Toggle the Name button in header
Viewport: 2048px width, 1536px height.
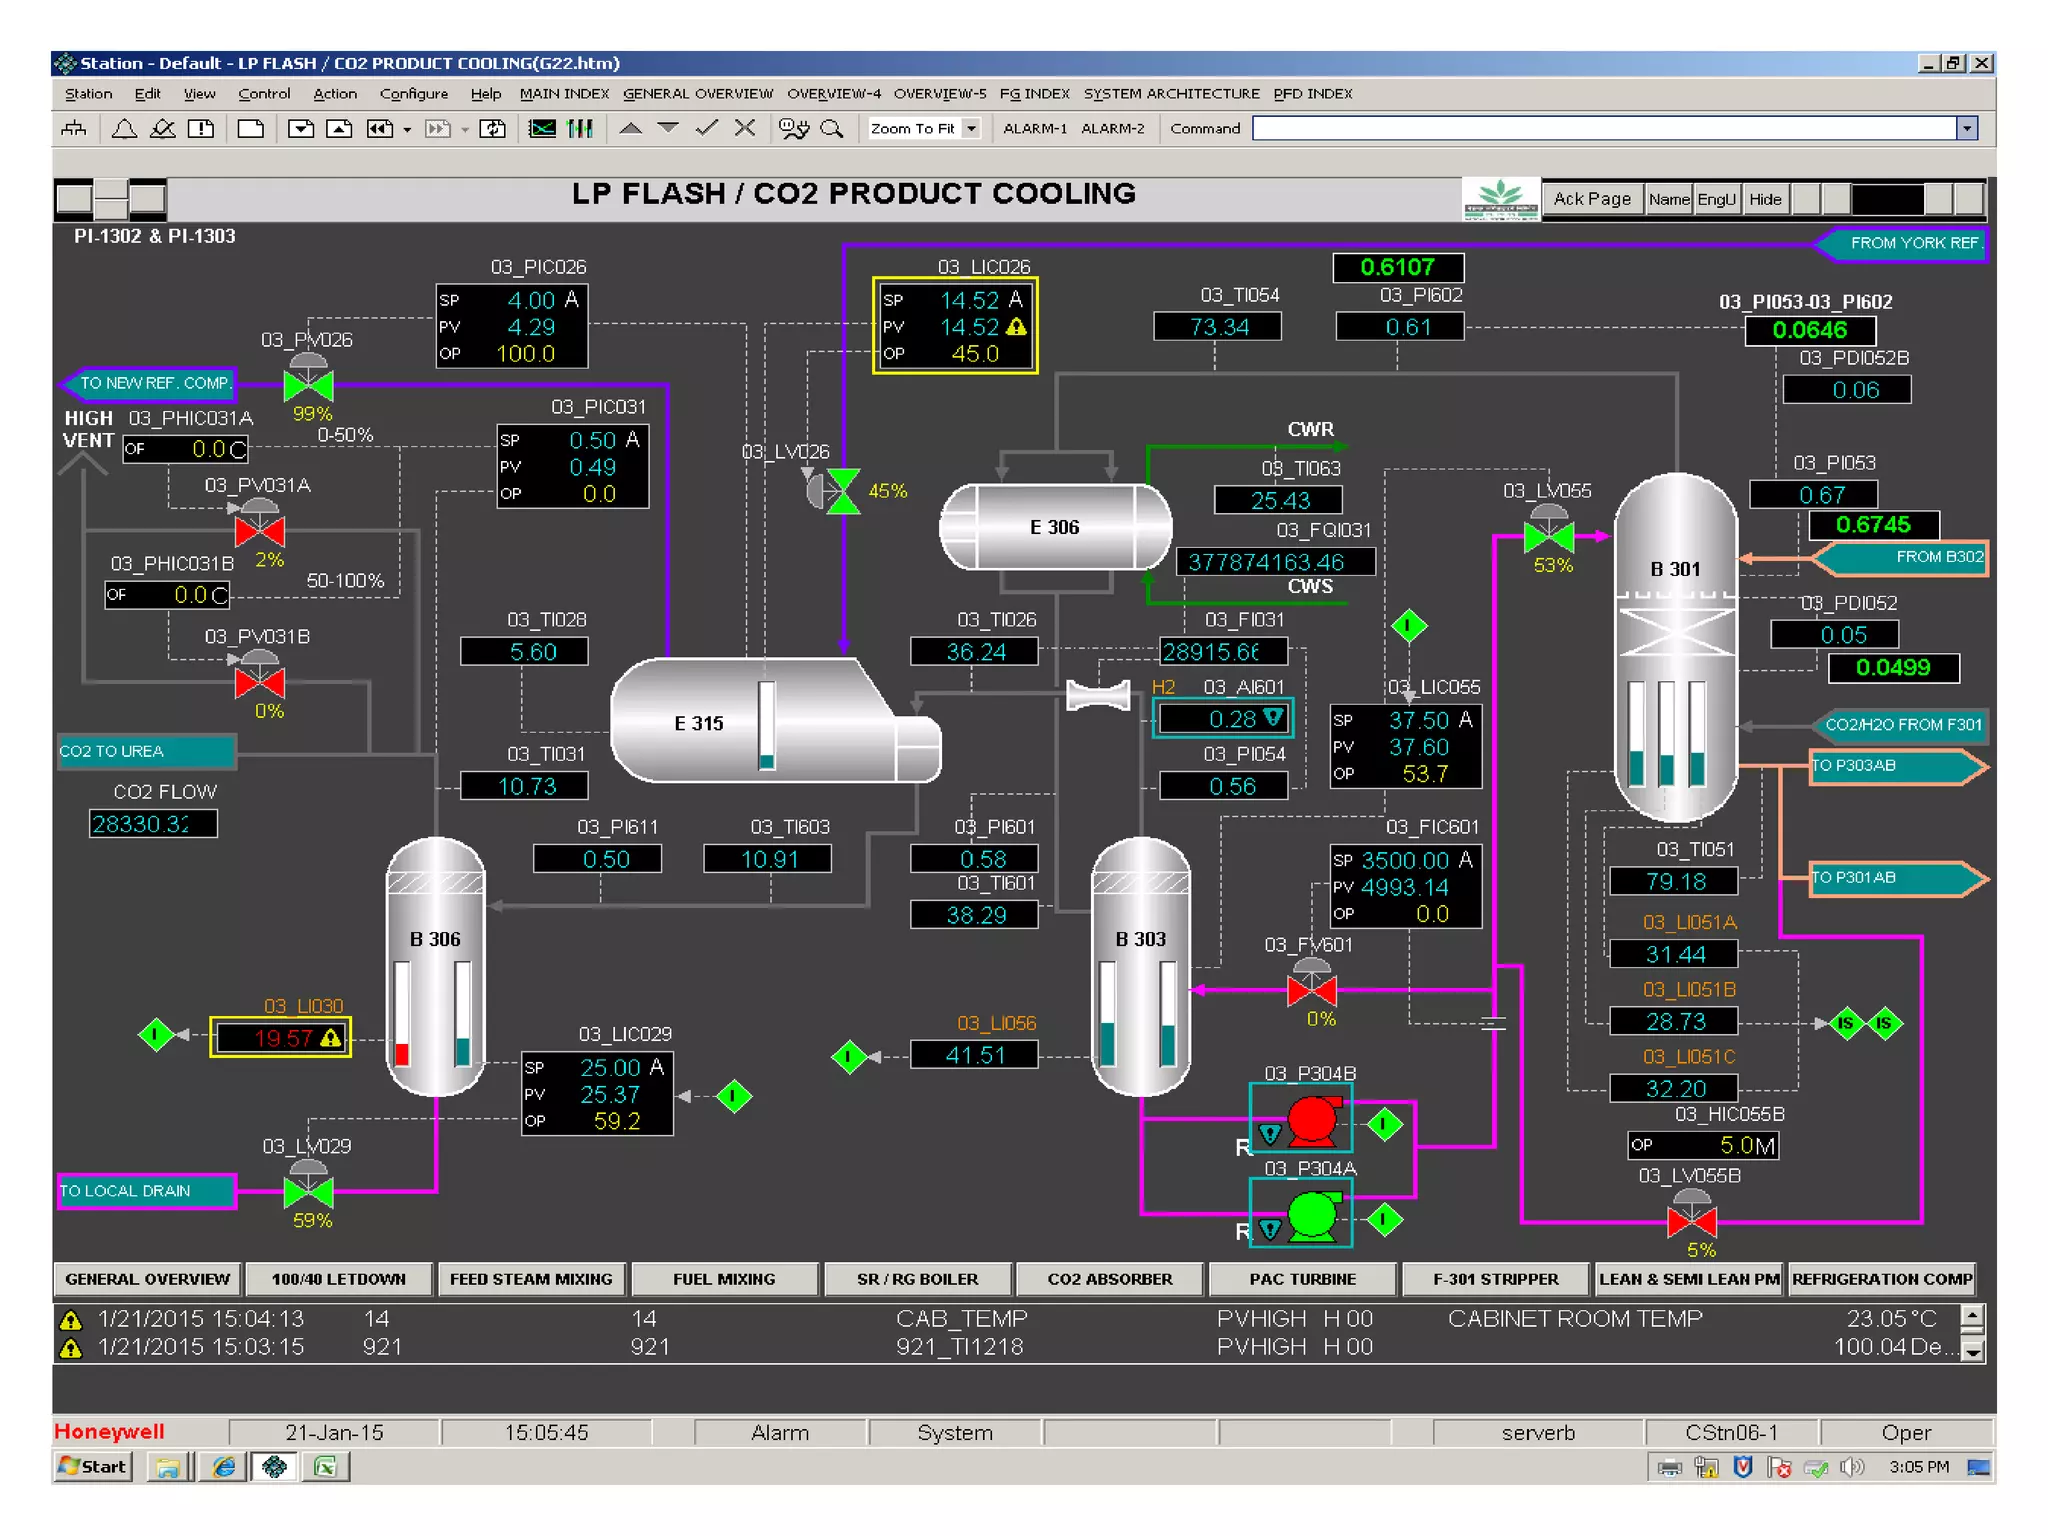tap(1669, 199)
